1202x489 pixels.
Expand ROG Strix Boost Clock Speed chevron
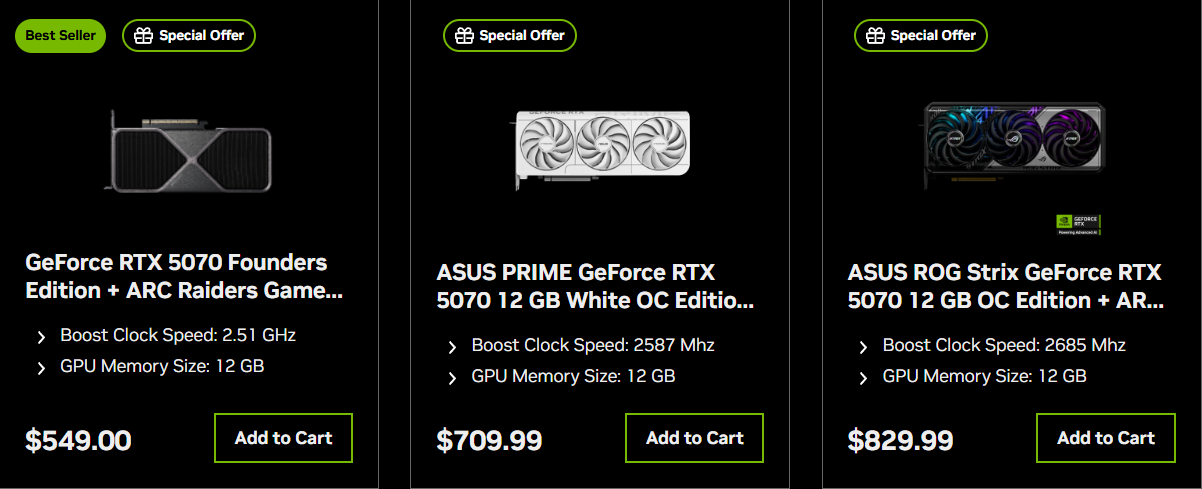[x=863, y=347]
